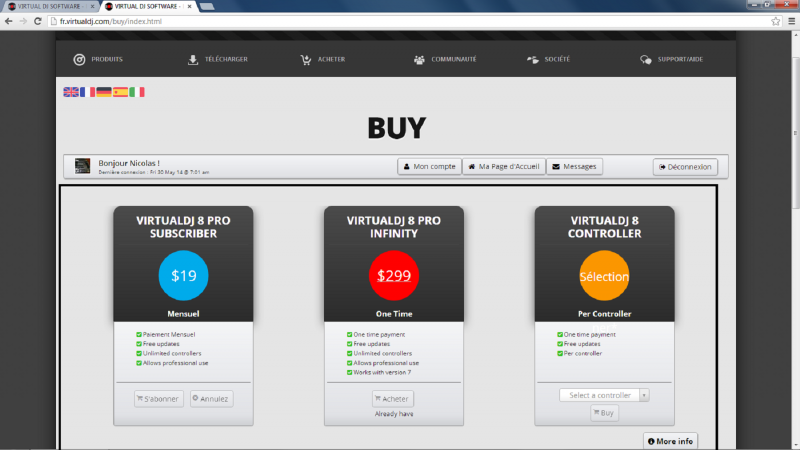Open the COMMUNAUTÉ menu item
This screenshot has width=800, height=450.
pos(454,59)
